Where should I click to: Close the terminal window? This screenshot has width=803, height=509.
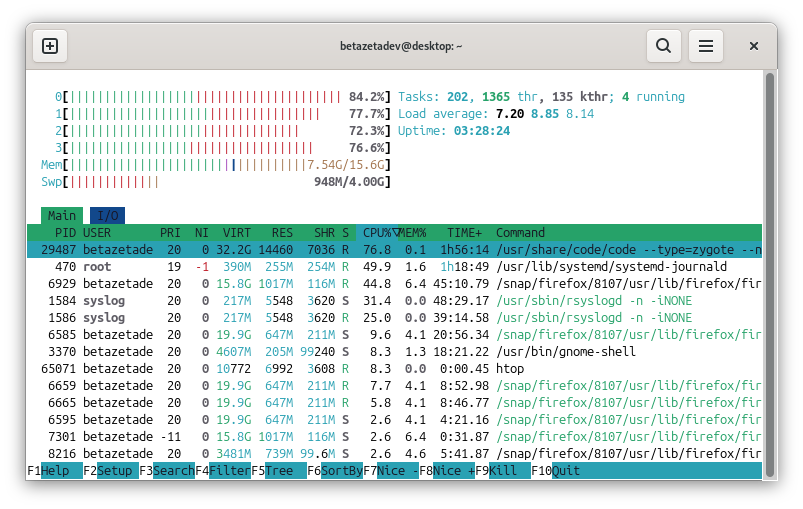(754, 46)
